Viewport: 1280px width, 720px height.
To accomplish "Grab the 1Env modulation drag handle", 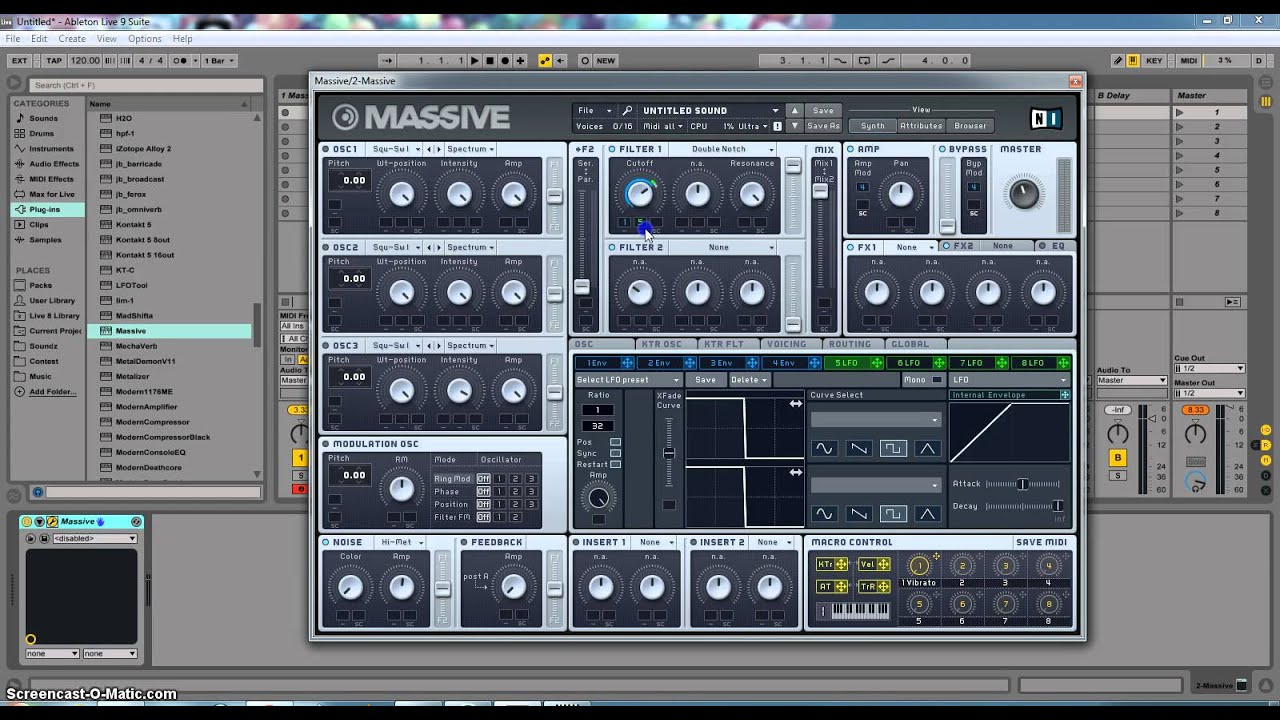I will pos(627,363).
